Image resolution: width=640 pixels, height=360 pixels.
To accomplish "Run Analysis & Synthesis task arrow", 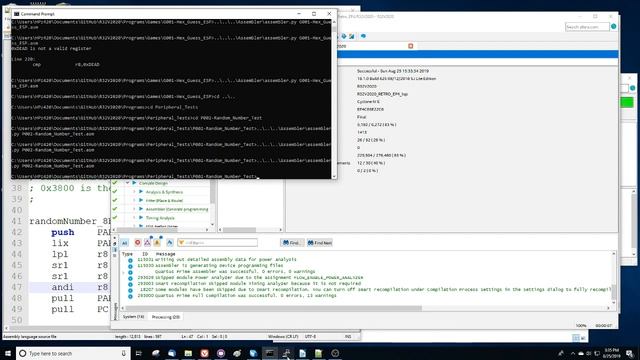I will [x=141, y=192].
